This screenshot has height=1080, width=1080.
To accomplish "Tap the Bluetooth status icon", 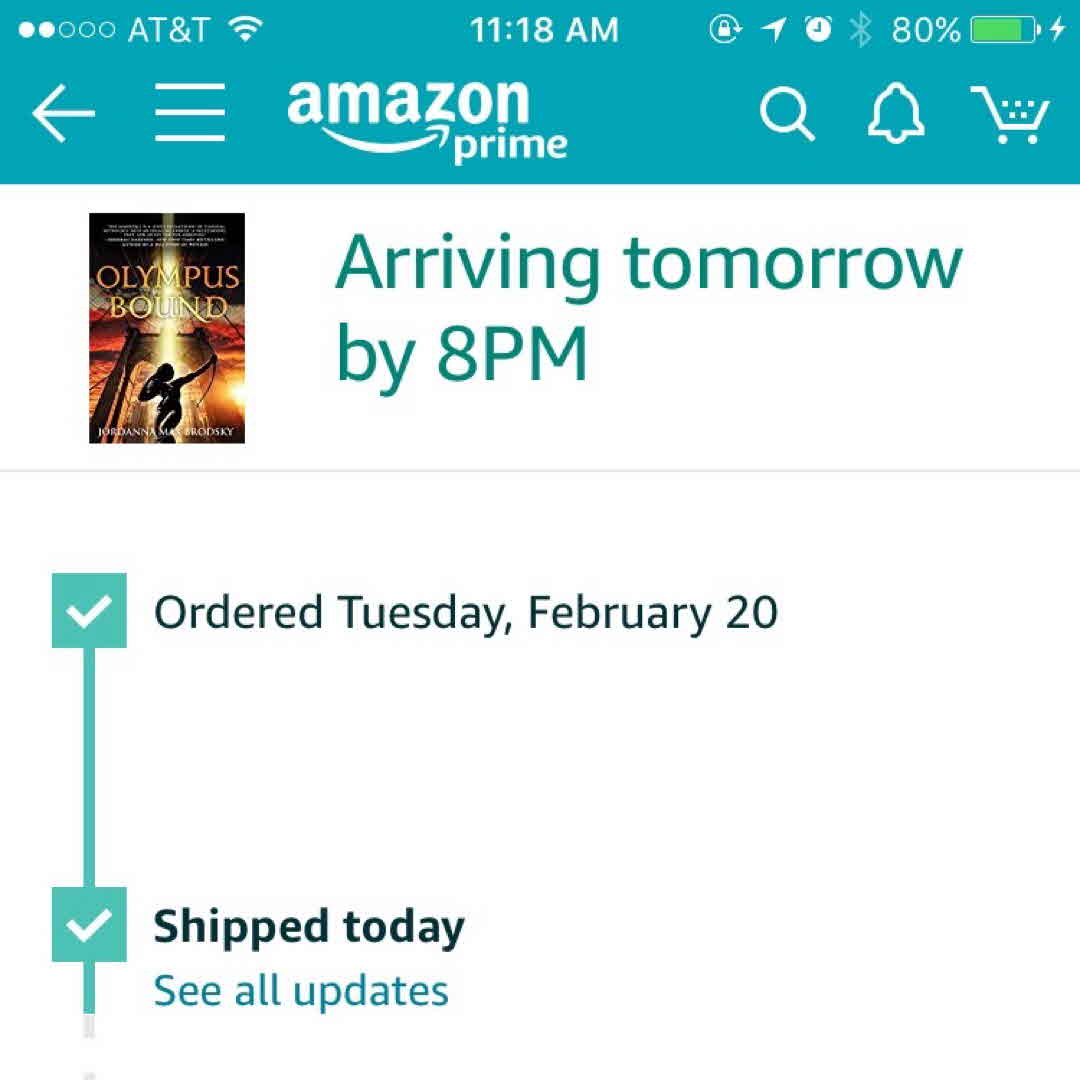I will [860, 30].
